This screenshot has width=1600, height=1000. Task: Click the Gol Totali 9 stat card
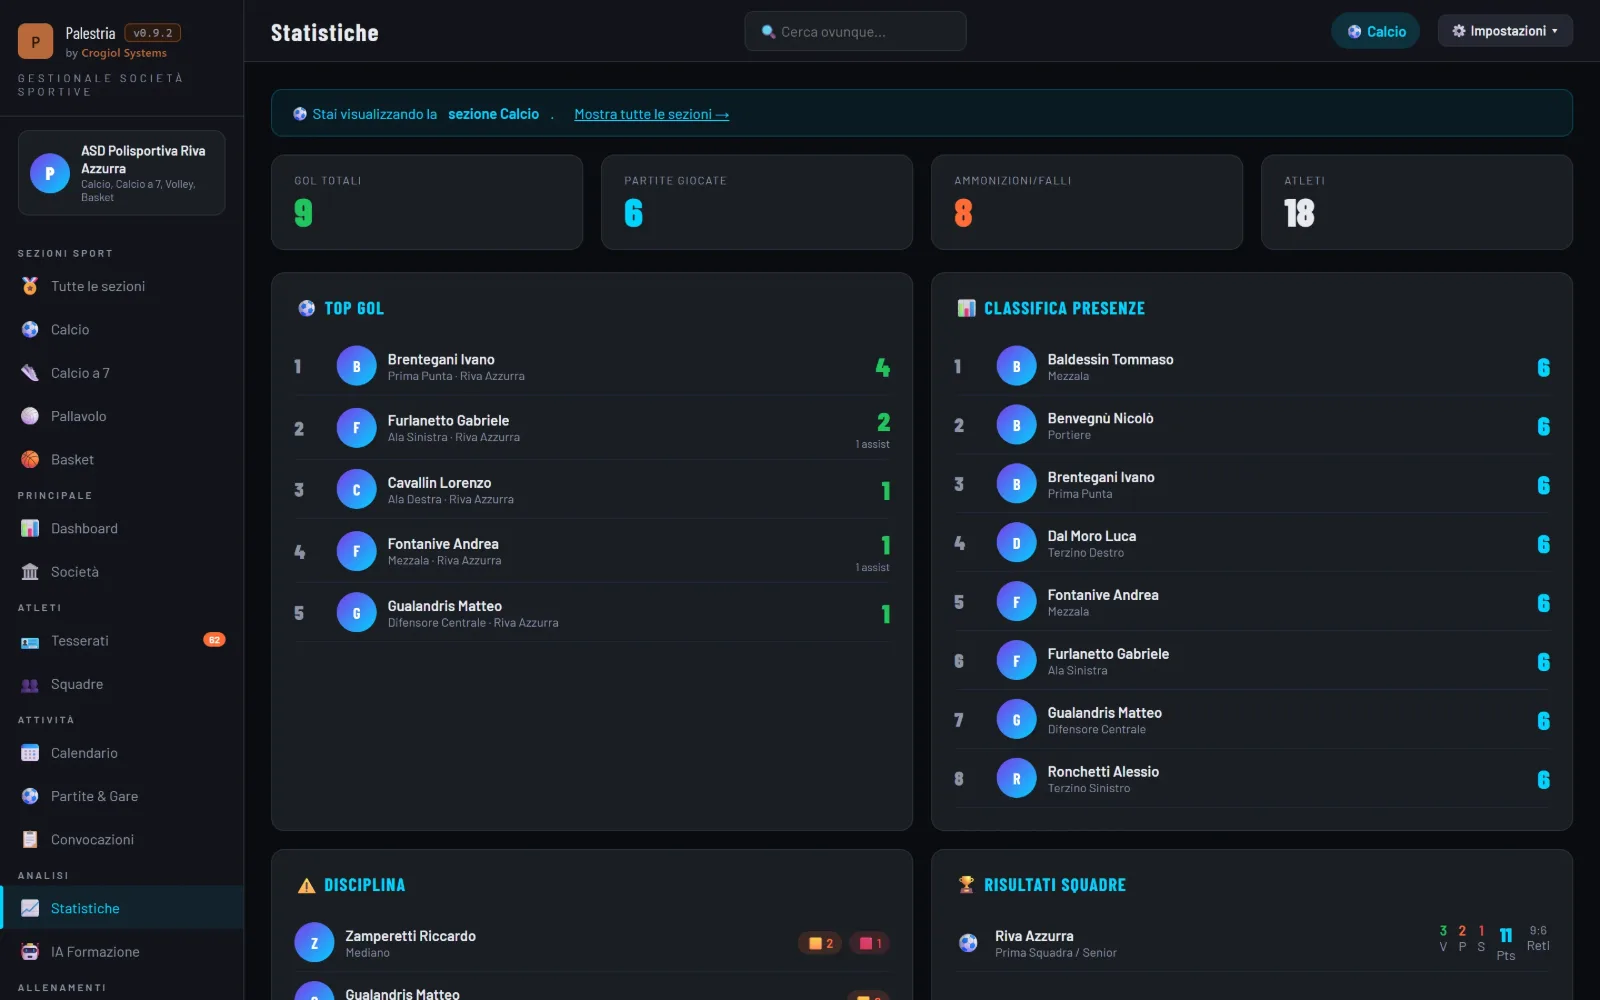[427, 202]
